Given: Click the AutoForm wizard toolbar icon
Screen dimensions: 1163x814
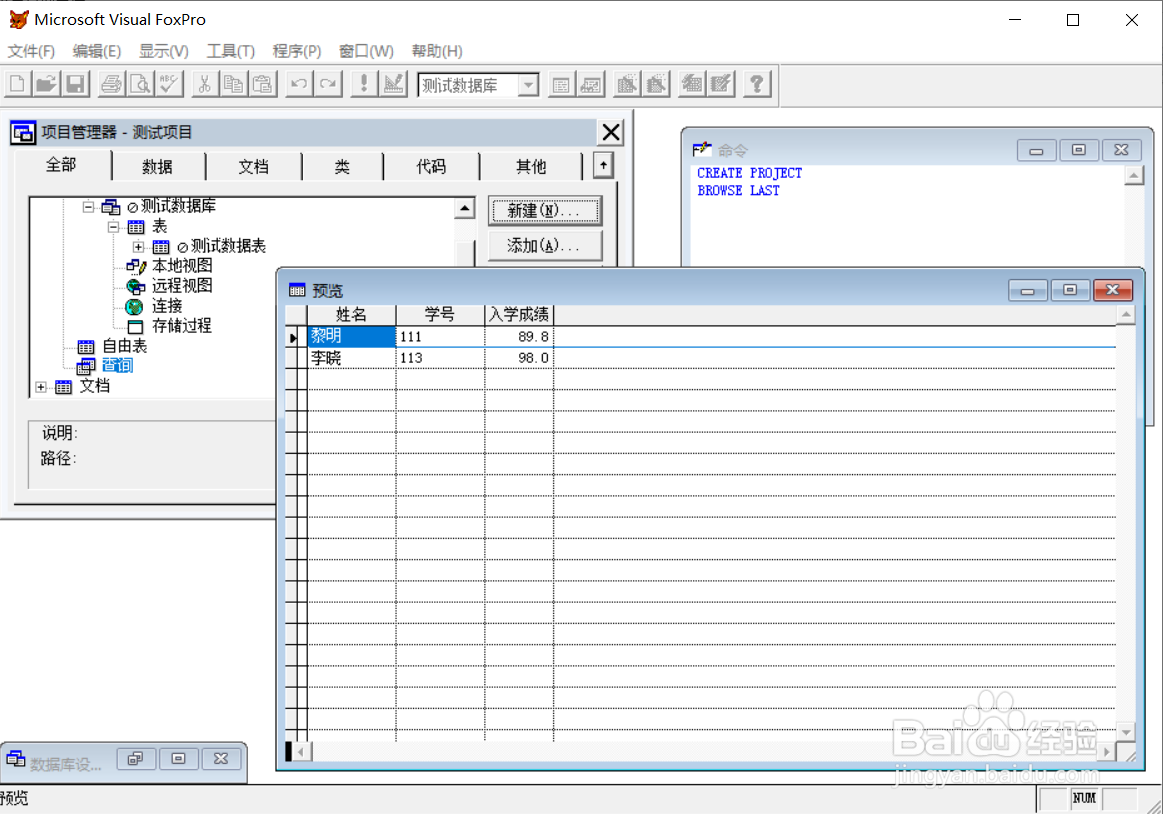Looking at the screenshot, I should click(x=691, y=85).
